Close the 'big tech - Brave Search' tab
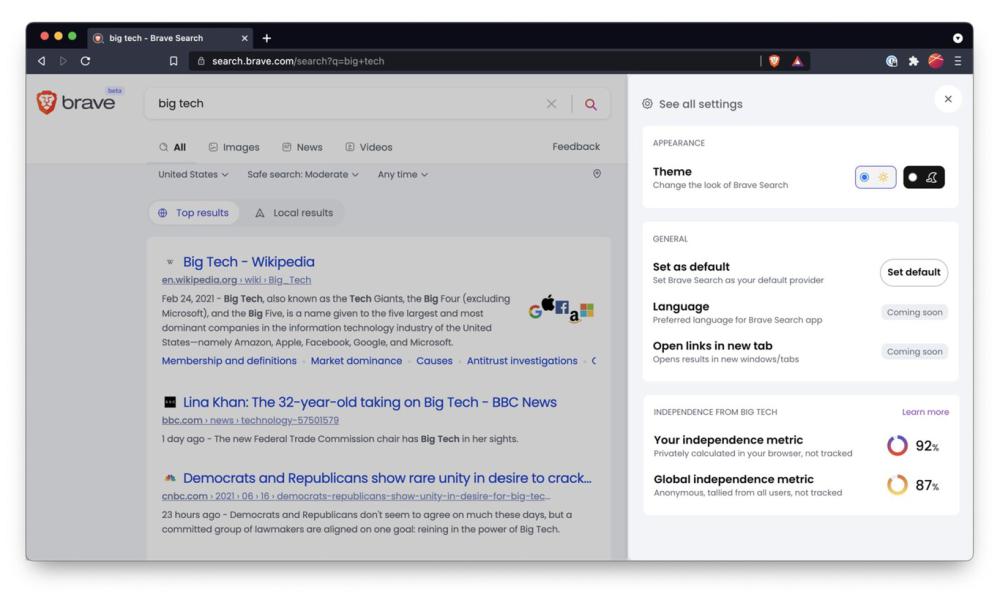This screenshot has width=1000, height=600. pyautogui.click(x=244, y=38)
